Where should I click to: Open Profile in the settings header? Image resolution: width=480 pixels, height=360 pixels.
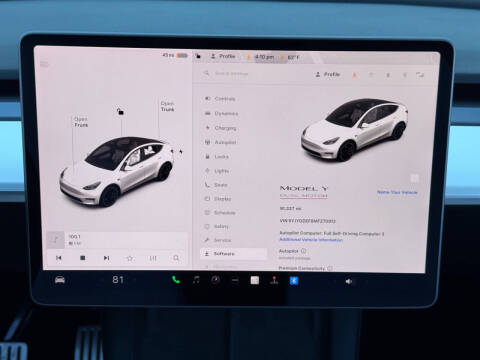point(327,74)
